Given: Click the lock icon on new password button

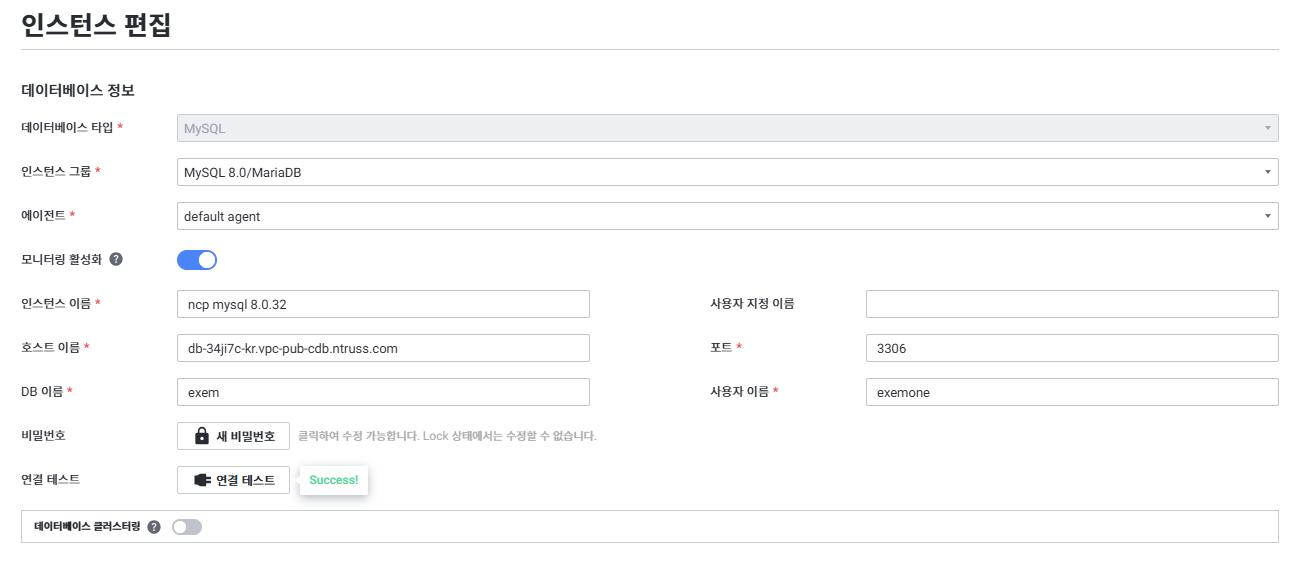Looking at the screenshot, I should (202, 436).
